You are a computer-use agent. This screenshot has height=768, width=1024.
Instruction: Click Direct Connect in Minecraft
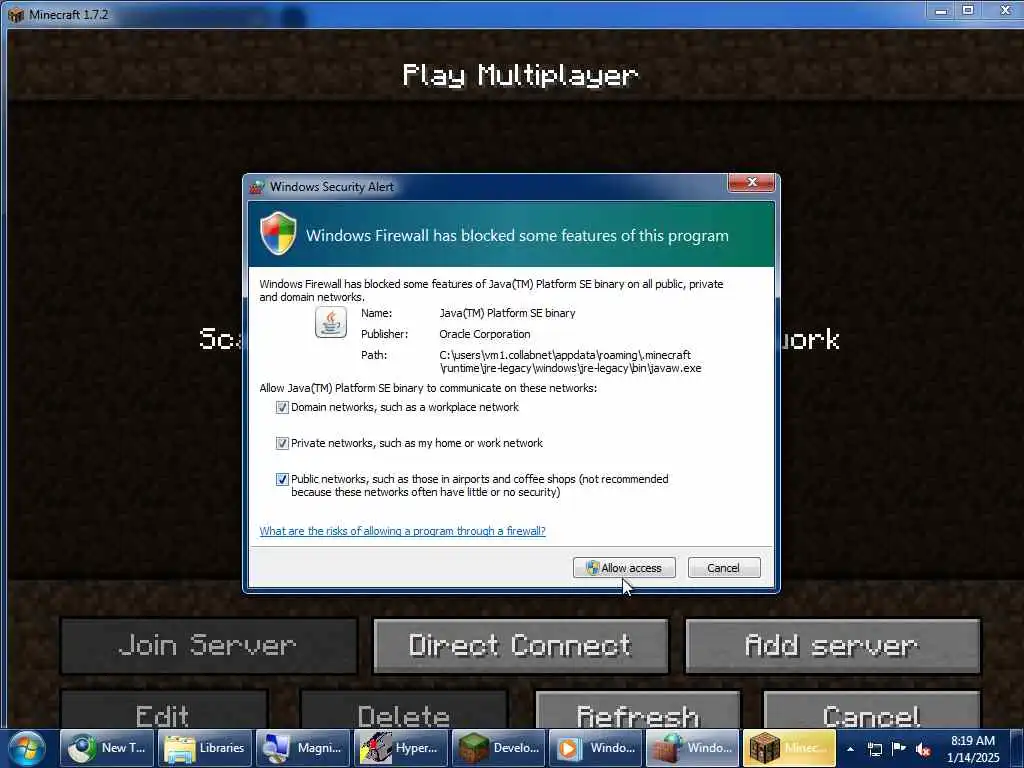click(x=520, y=646)
